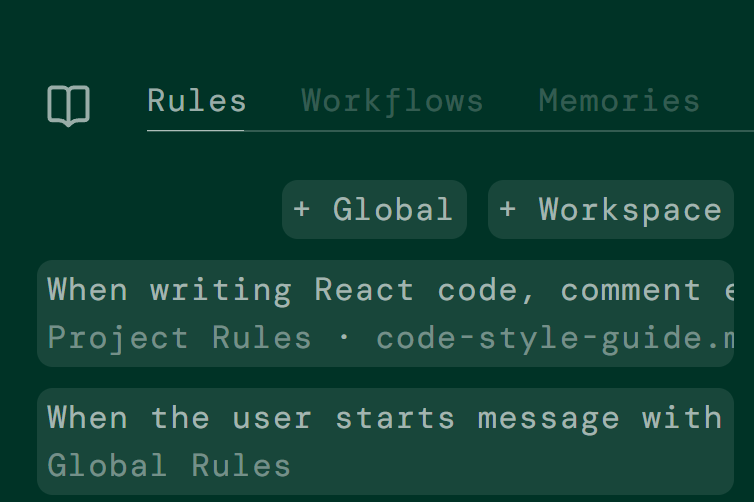The height and width of the screenshot is (502, 754).
Task: Click the plus sign on the Global button
Action: (301, 210)
